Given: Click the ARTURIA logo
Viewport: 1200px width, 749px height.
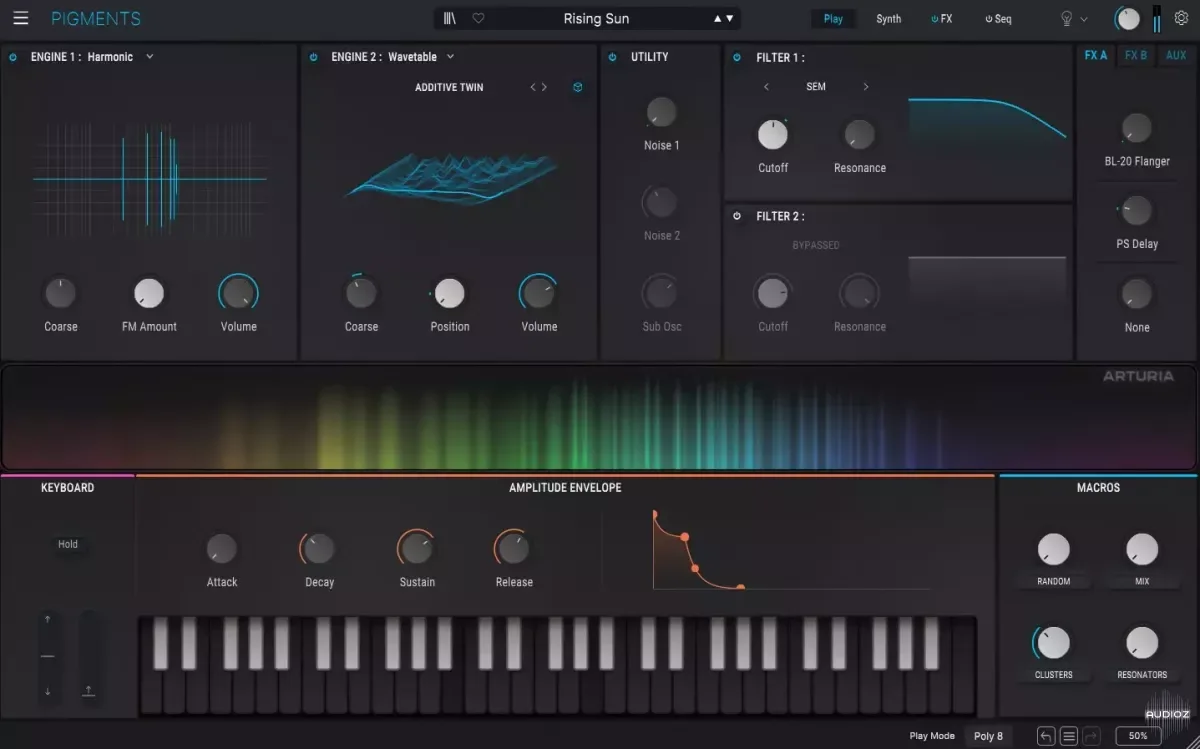Looking at the screenshot, I should [x=1138, y=377].
